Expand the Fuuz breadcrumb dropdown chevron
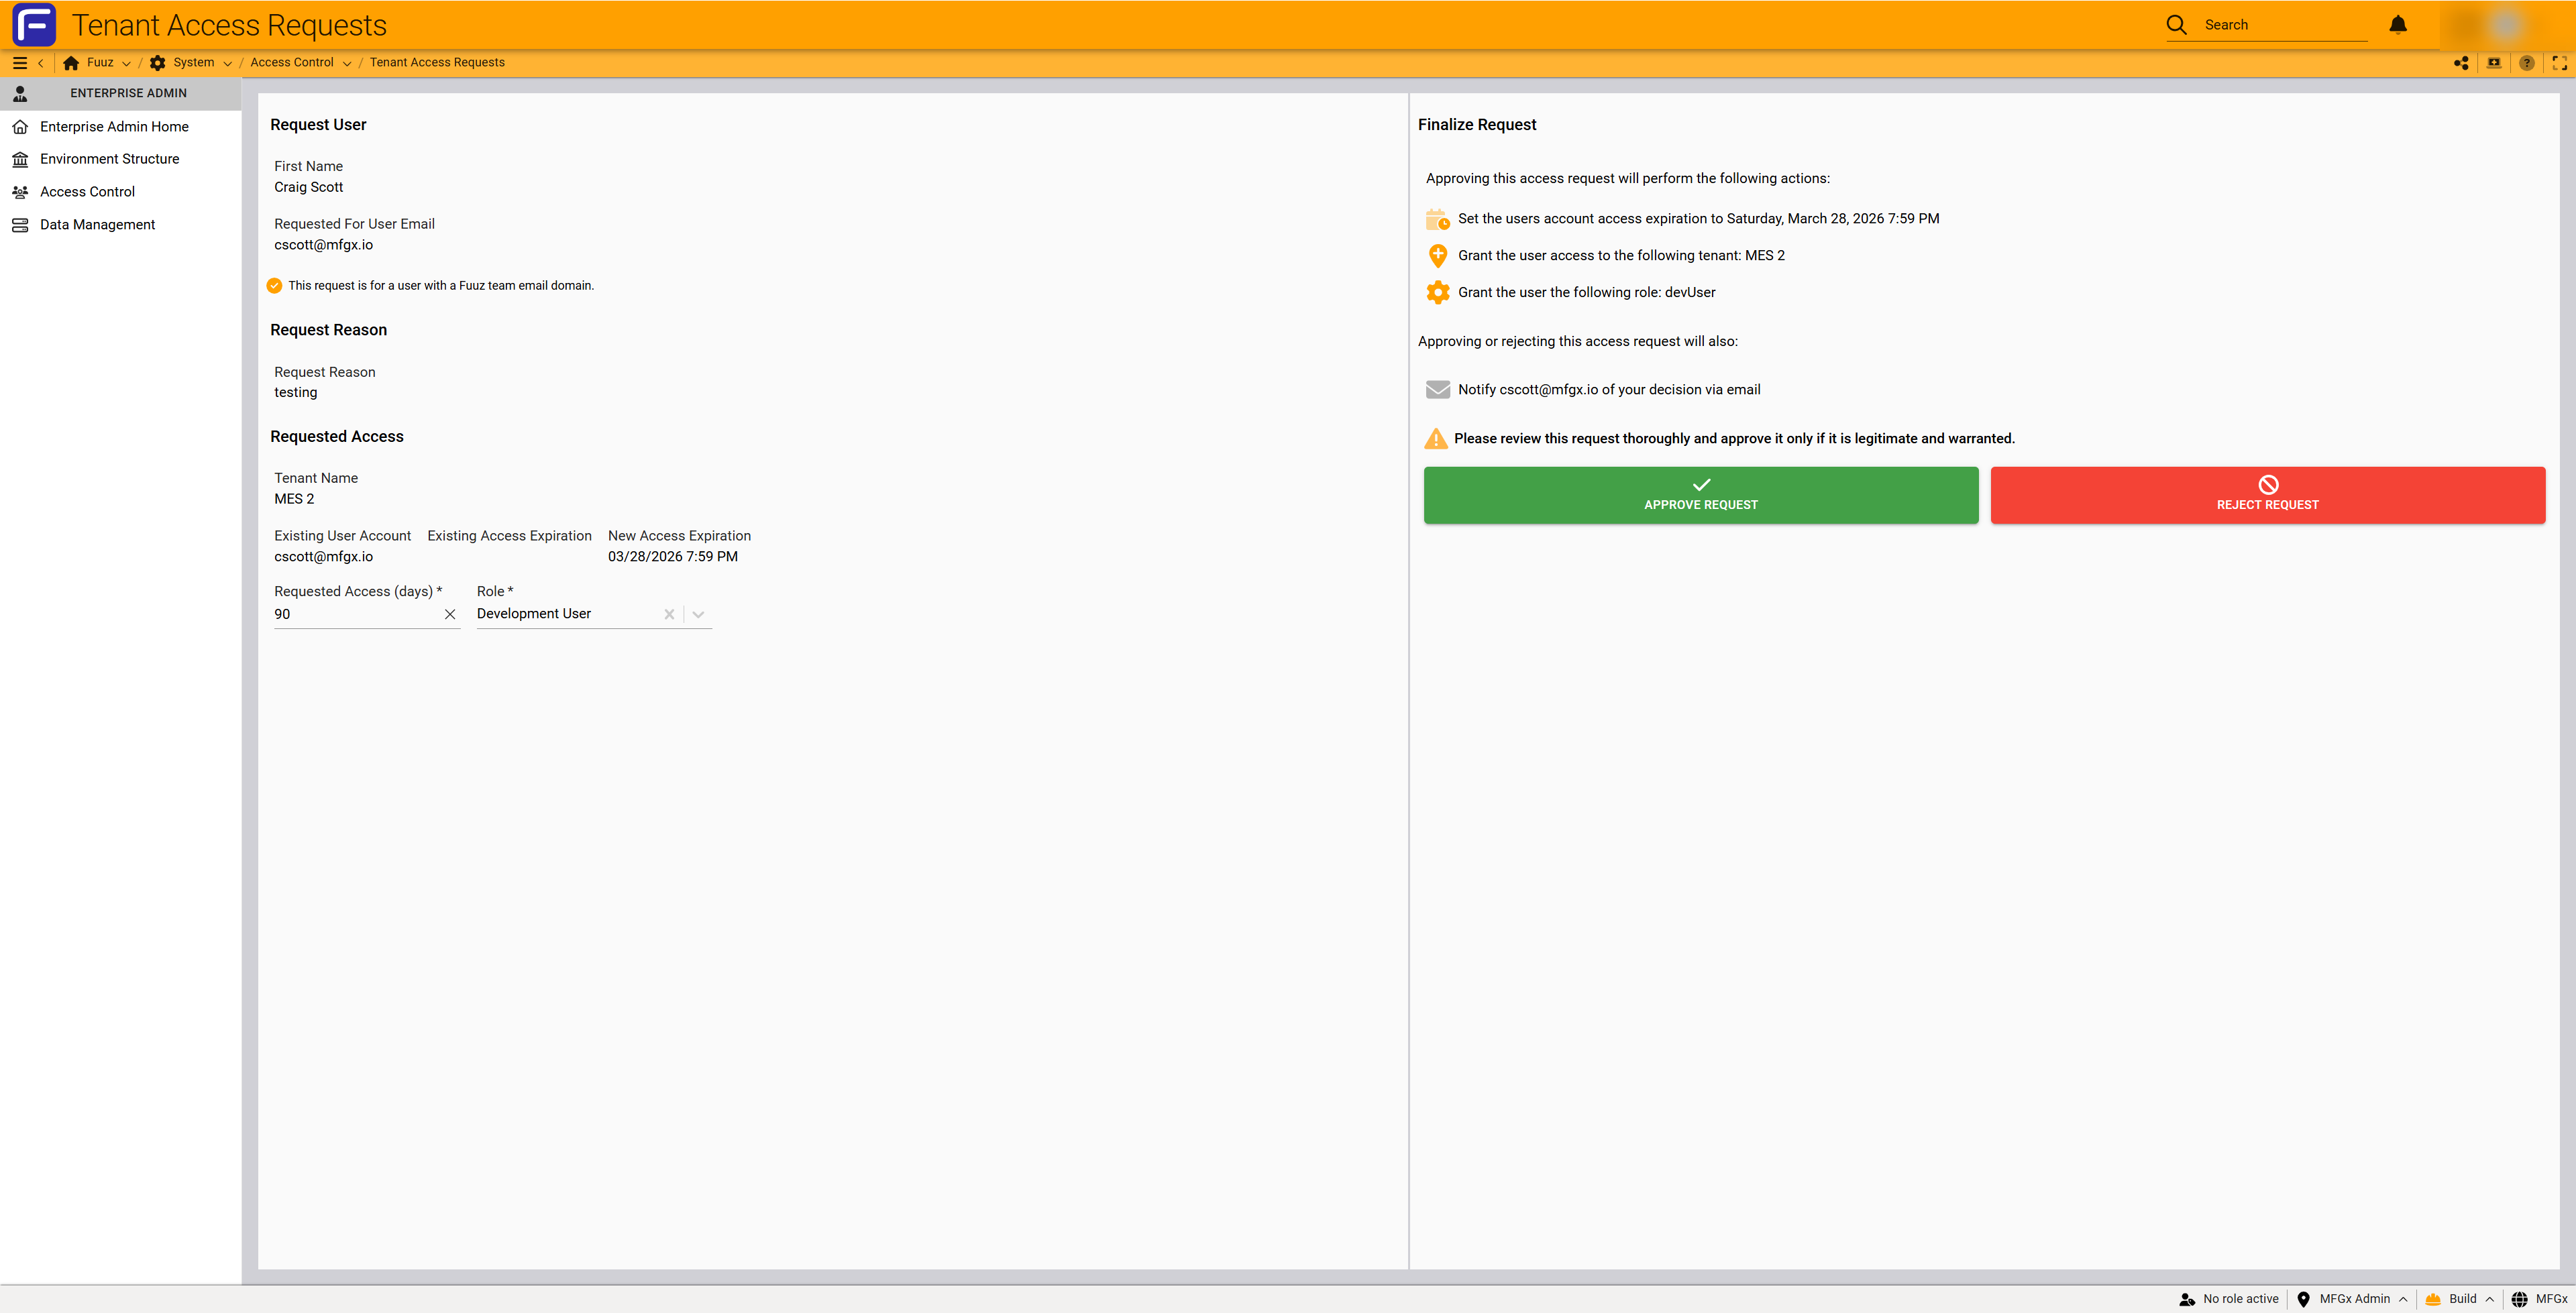2576x1313 pixels. 126,63
